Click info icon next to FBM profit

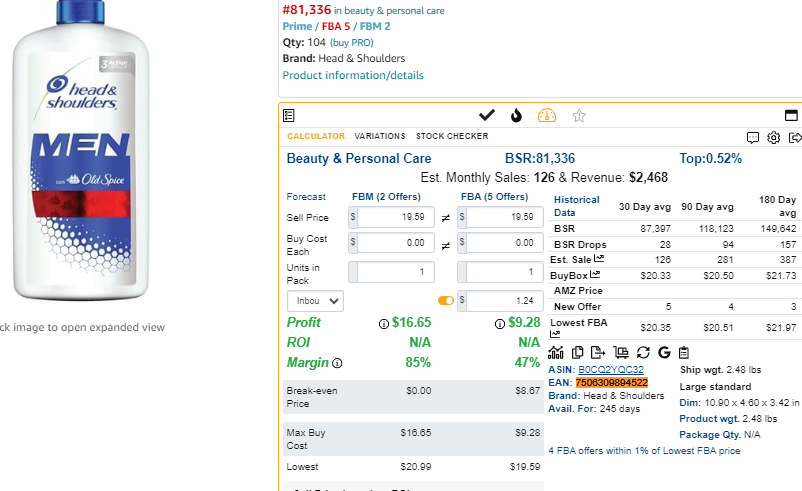coord(384,324)
